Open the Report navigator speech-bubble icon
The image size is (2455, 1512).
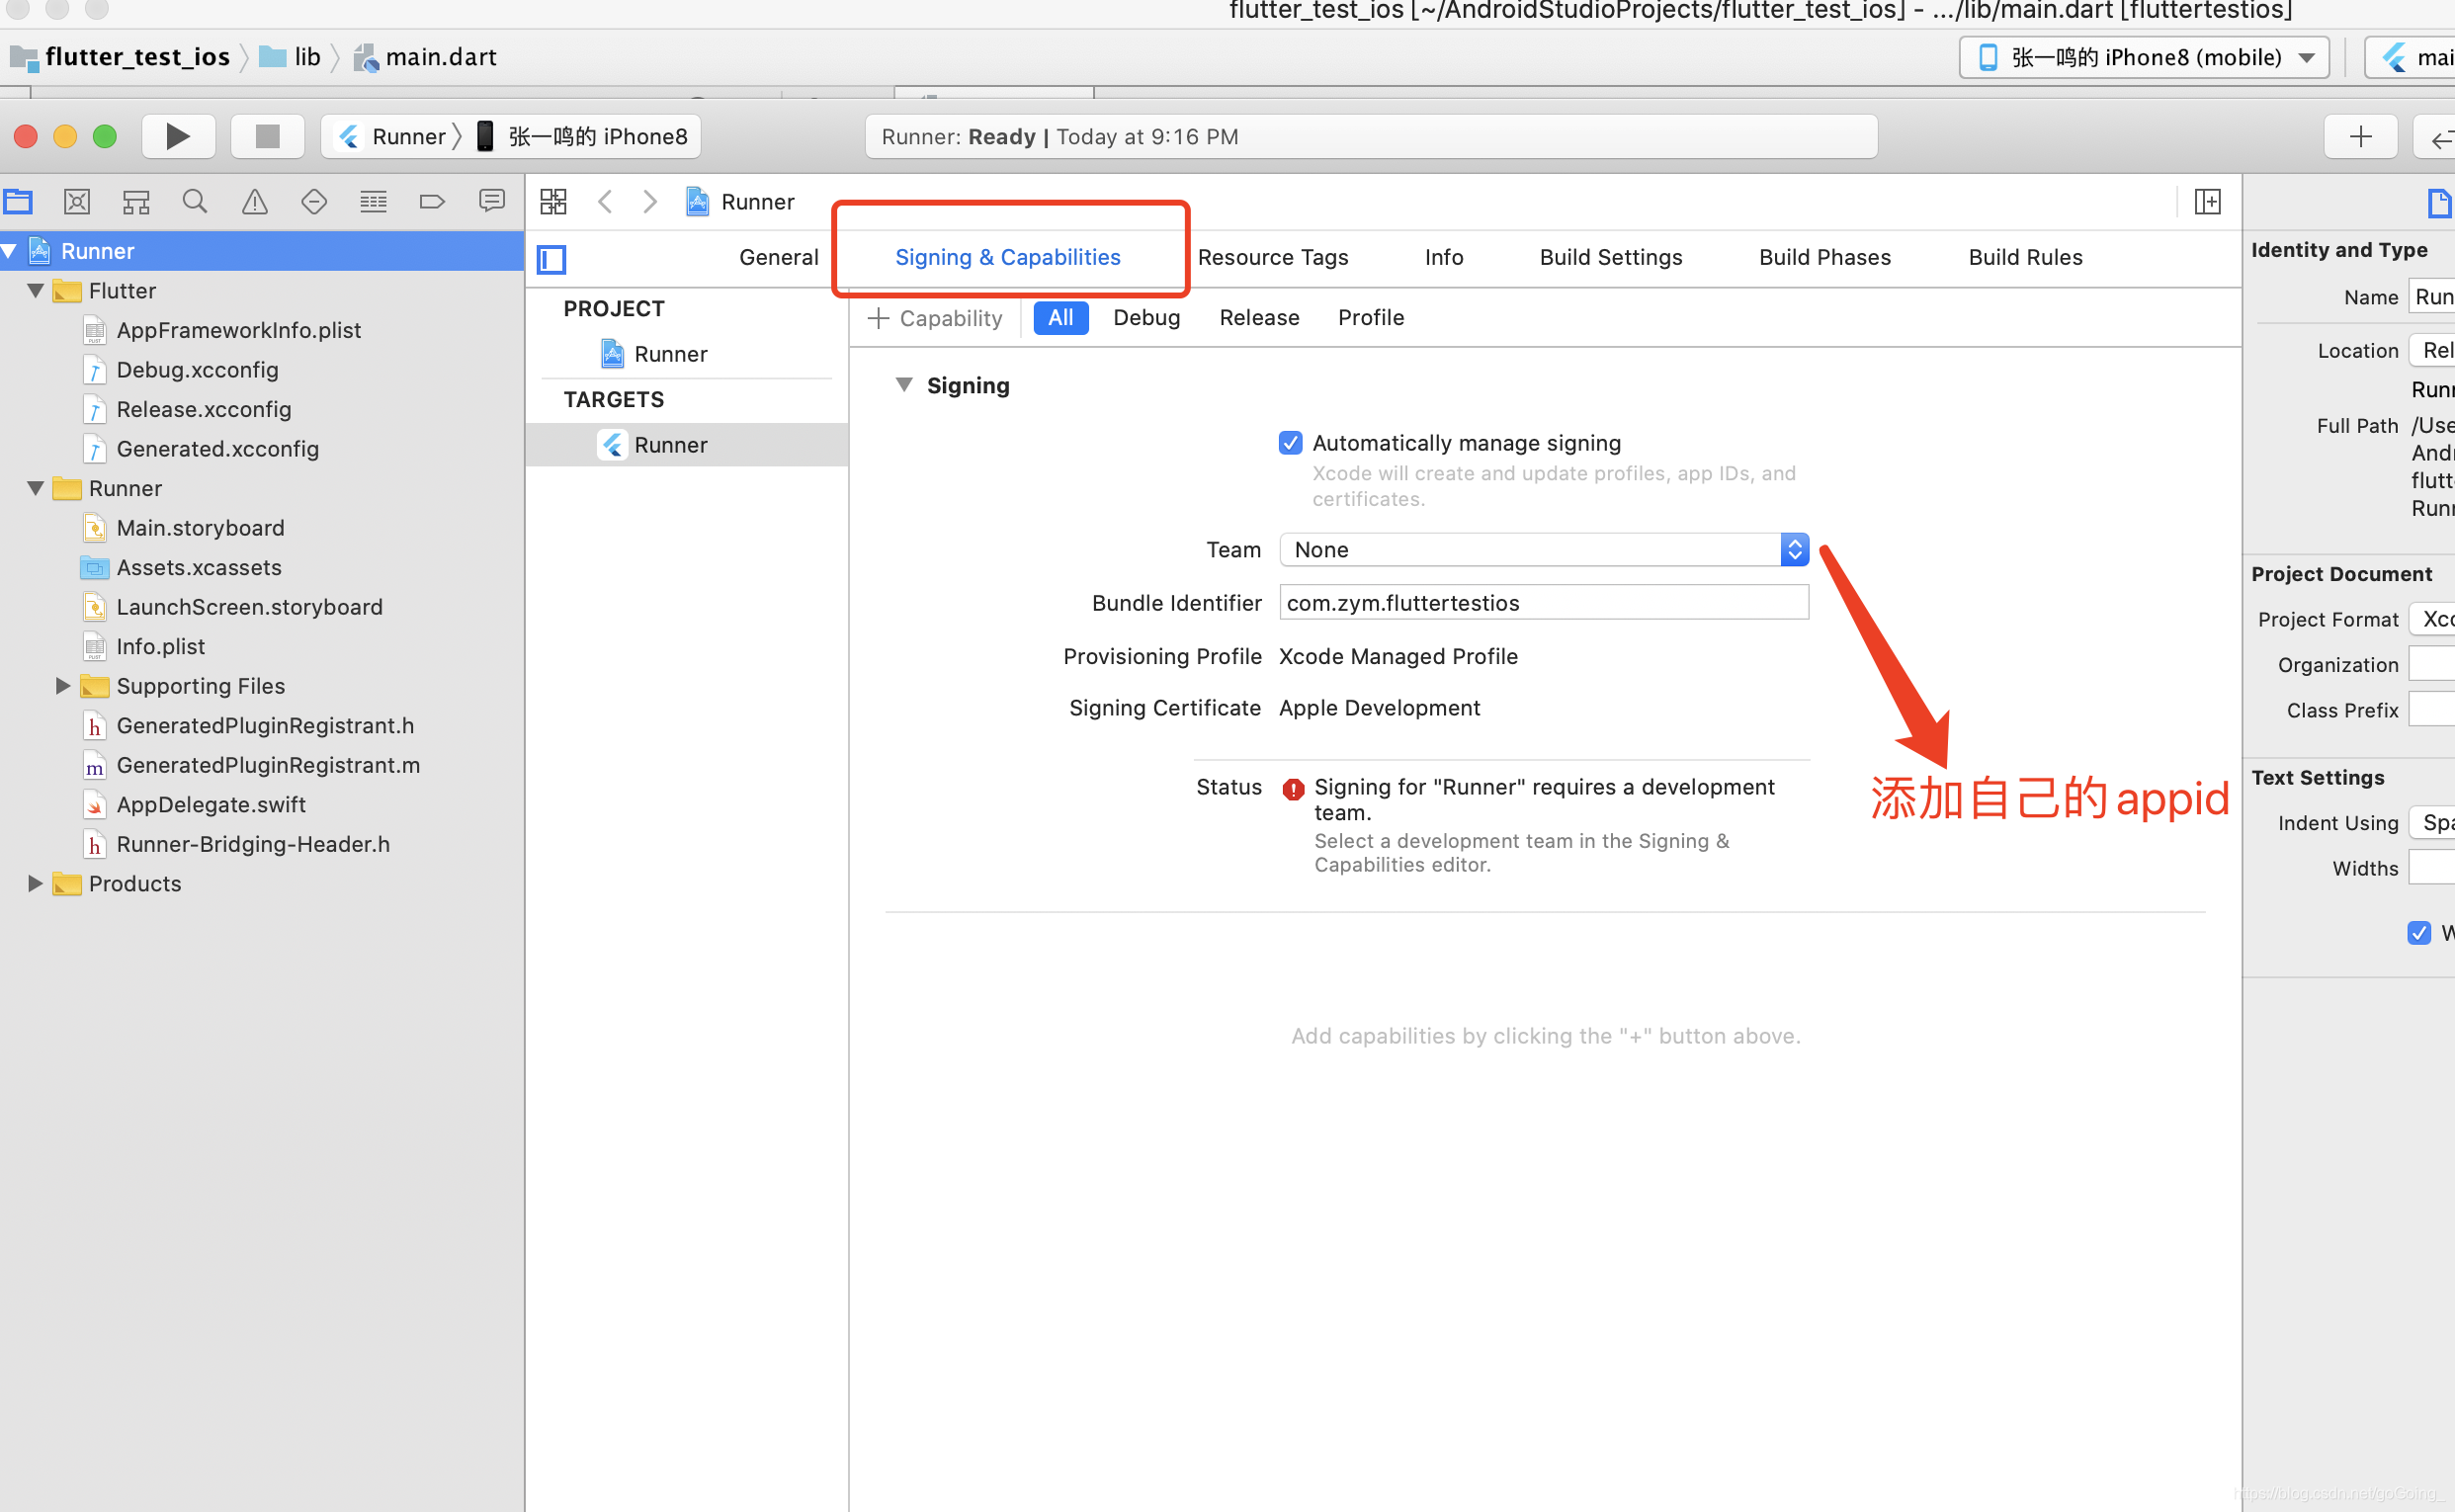coord(492,201)
